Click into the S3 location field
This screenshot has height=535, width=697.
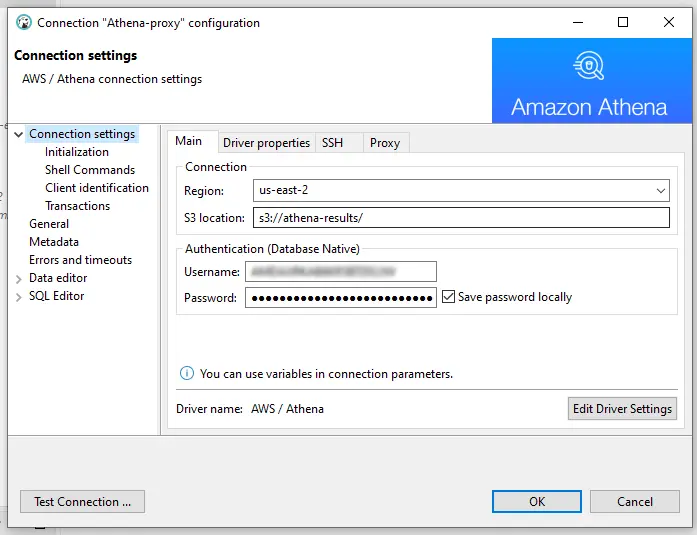(x=461, y=218)
